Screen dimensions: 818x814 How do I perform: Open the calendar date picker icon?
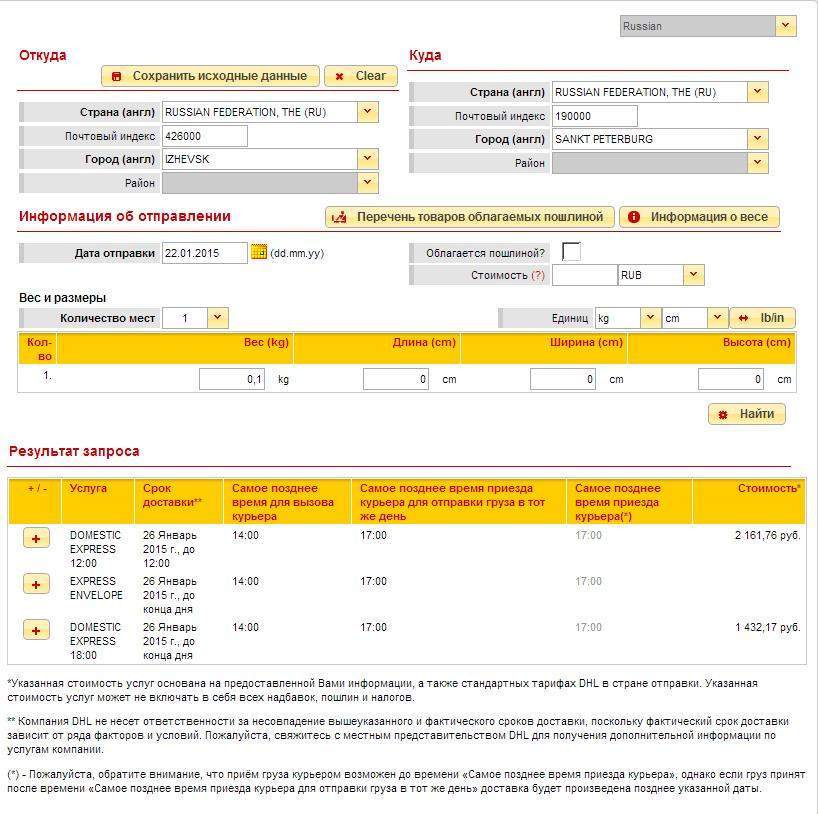[259, 253]
